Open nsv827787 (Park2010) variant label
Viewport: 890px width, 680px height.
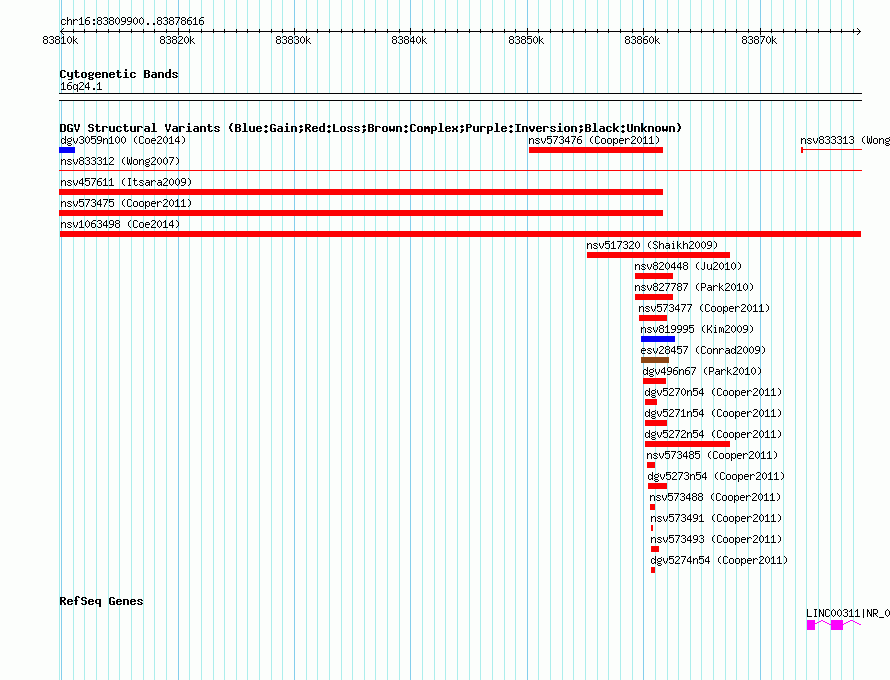(x=694, y=287)
